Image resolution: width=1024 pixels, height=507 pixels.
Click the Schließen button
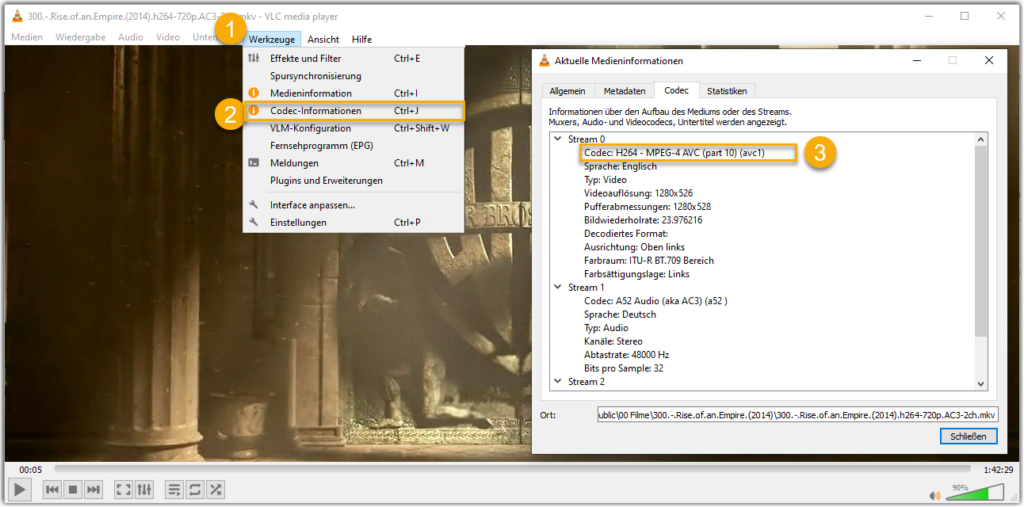tap(969, 437)
